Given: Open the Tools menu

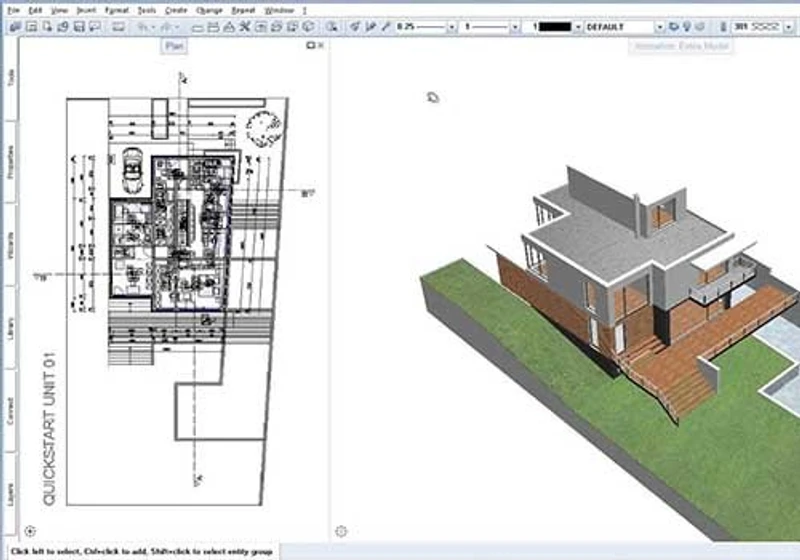Looking at the screenshot, I should pyautogui.click(x=146, y=10).
